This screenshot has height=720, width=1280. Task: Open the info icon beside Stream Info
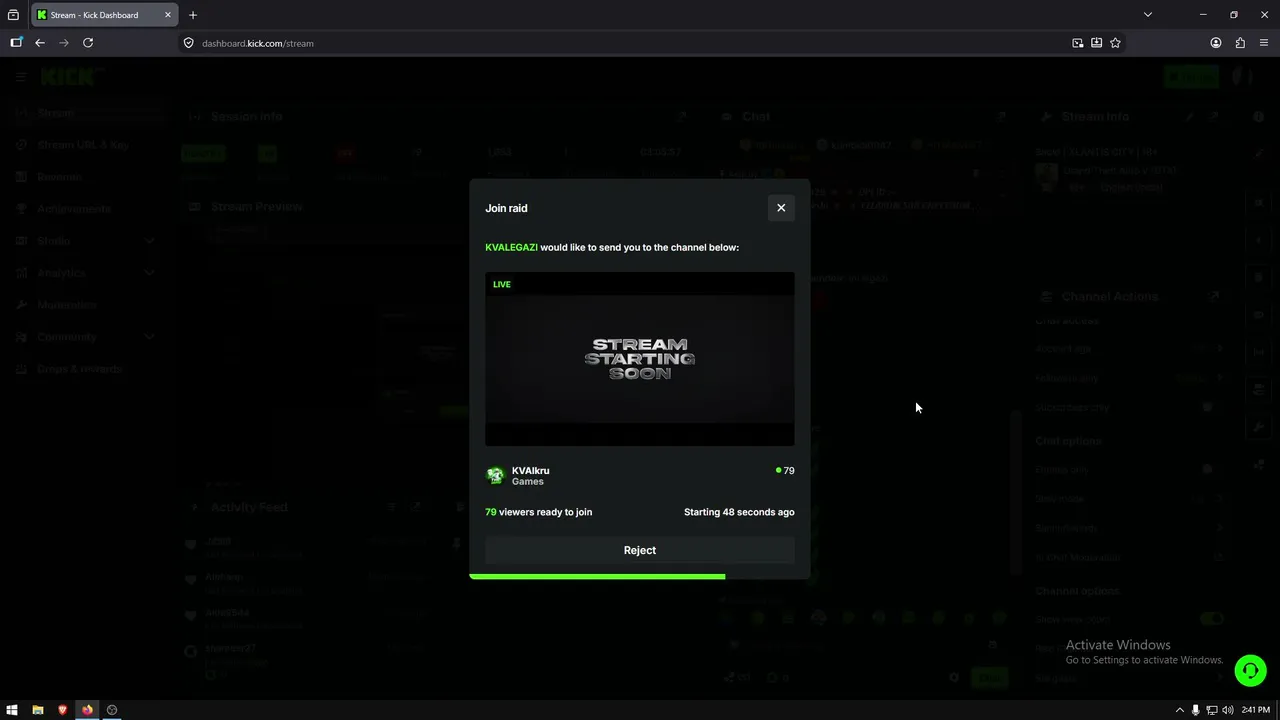[x=1258, y=117]
